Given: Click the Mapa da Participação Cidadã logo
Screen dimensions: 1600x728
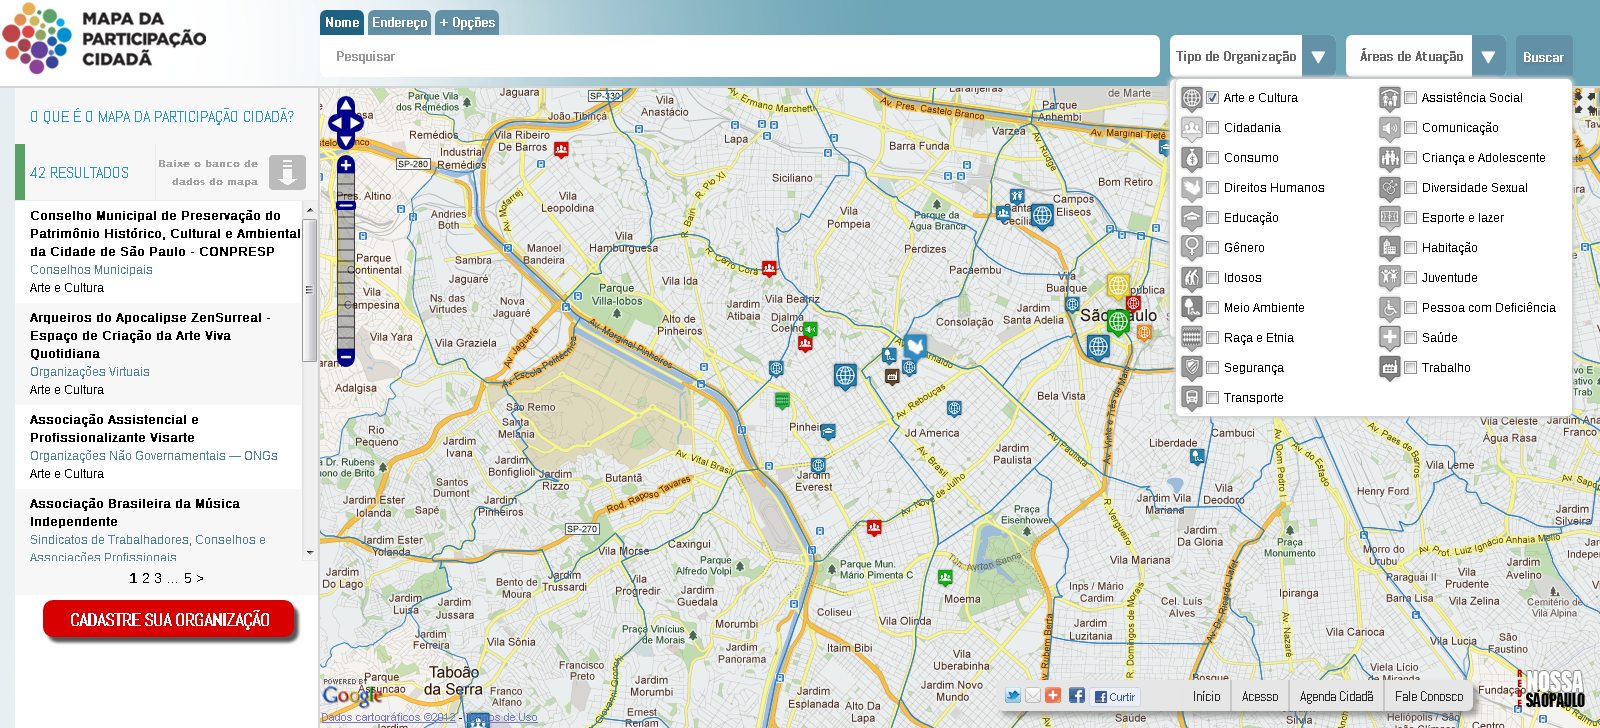Looking at the screenshot, I should click(x=105, y=38).
